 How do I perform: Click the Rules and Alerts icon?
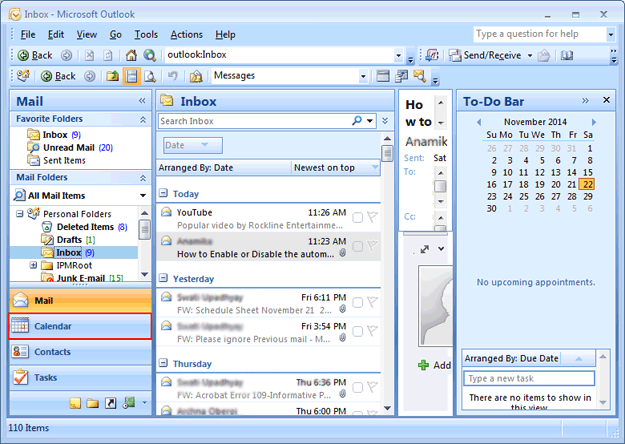(x=196, y=76)
